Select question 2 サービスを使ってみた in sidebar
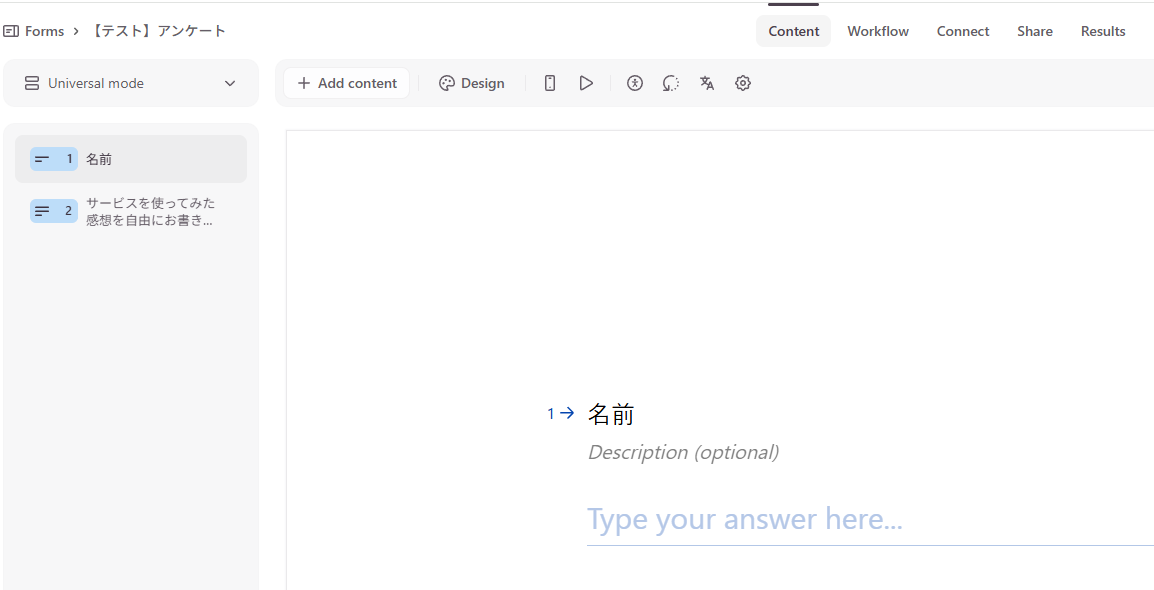 coord(150,211)
